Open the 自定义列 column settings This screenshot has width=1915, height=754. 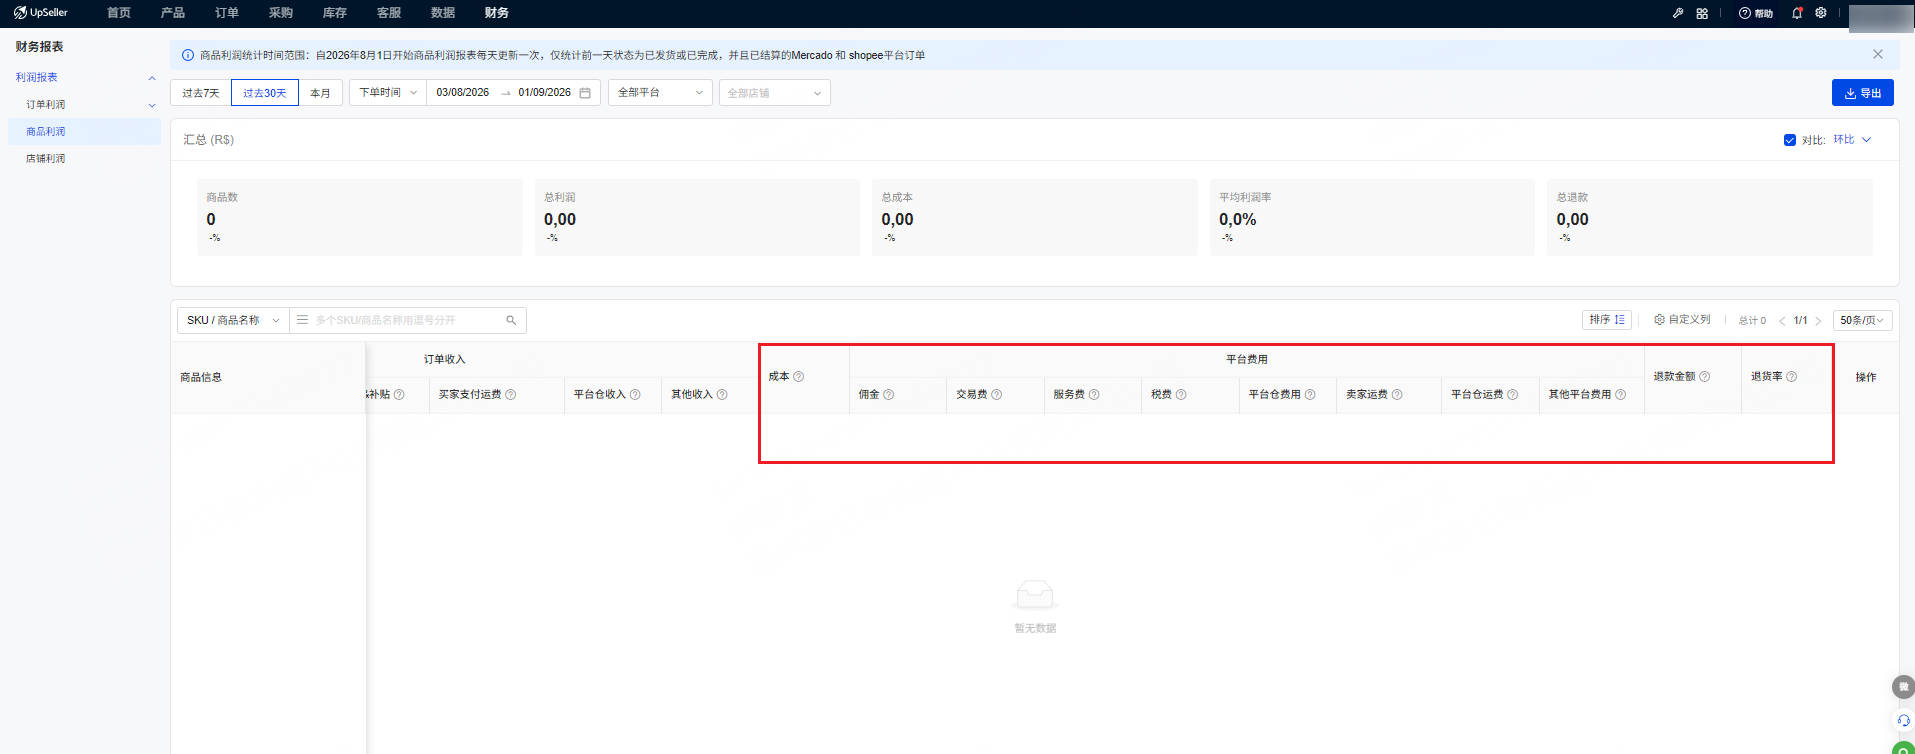point(1682,320)
